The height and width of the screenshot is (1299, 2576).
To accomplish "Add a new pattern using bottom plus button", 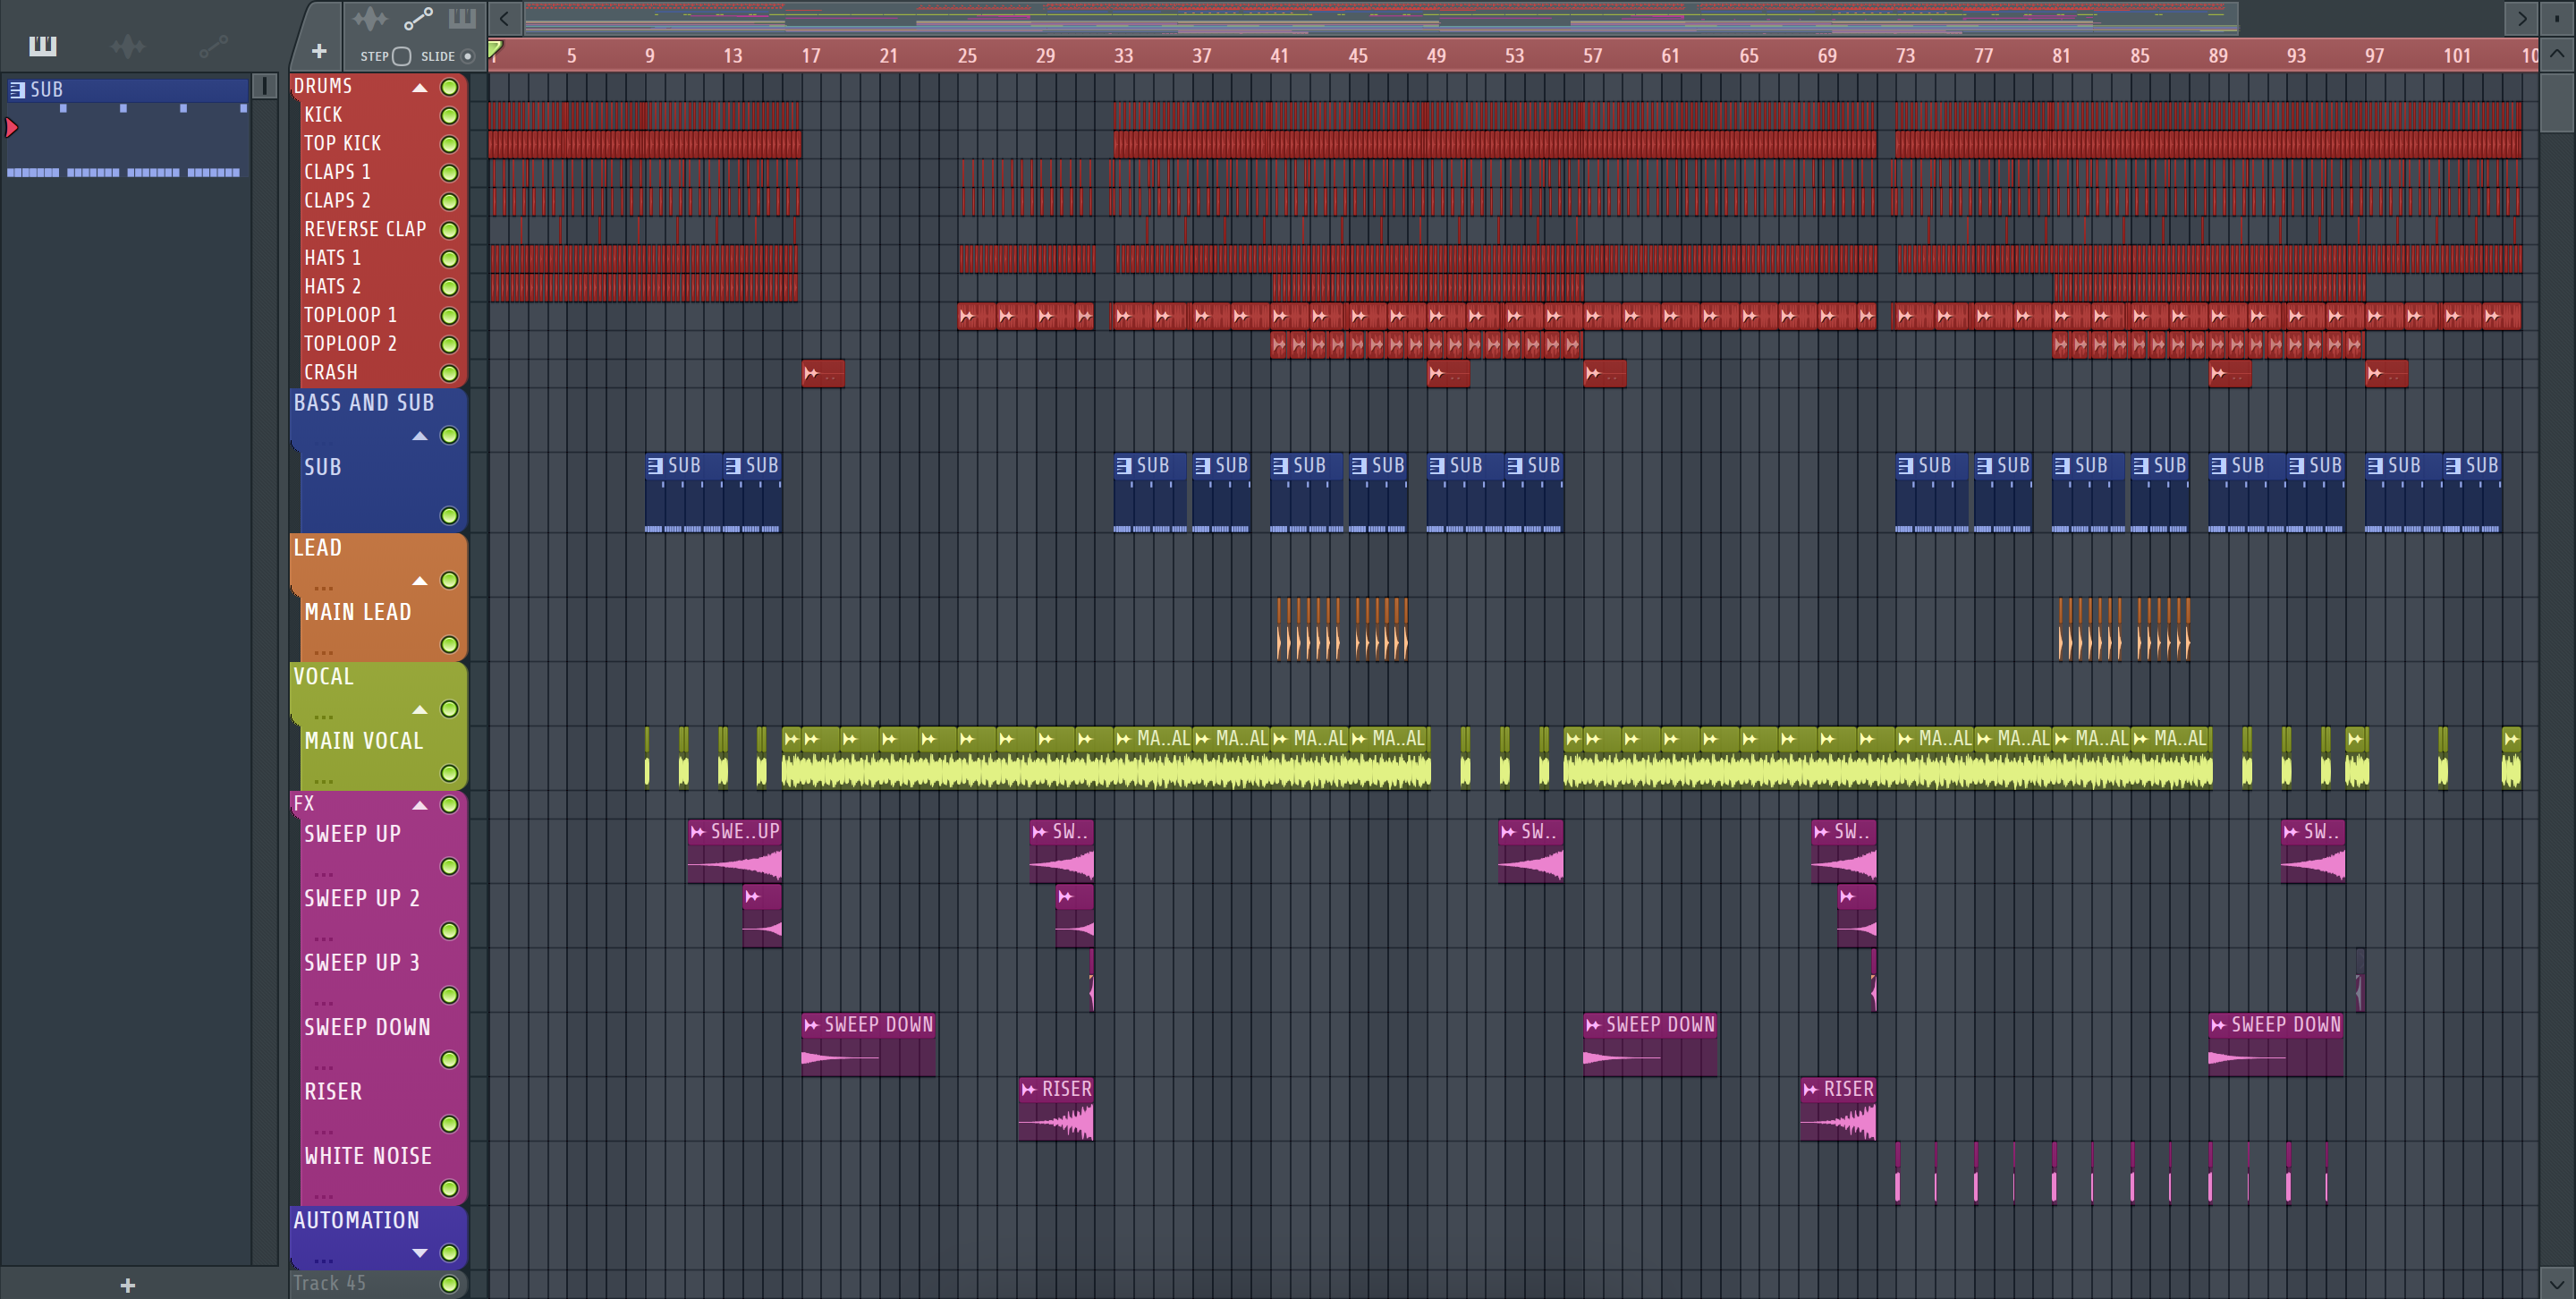I will coord(127,1285).
